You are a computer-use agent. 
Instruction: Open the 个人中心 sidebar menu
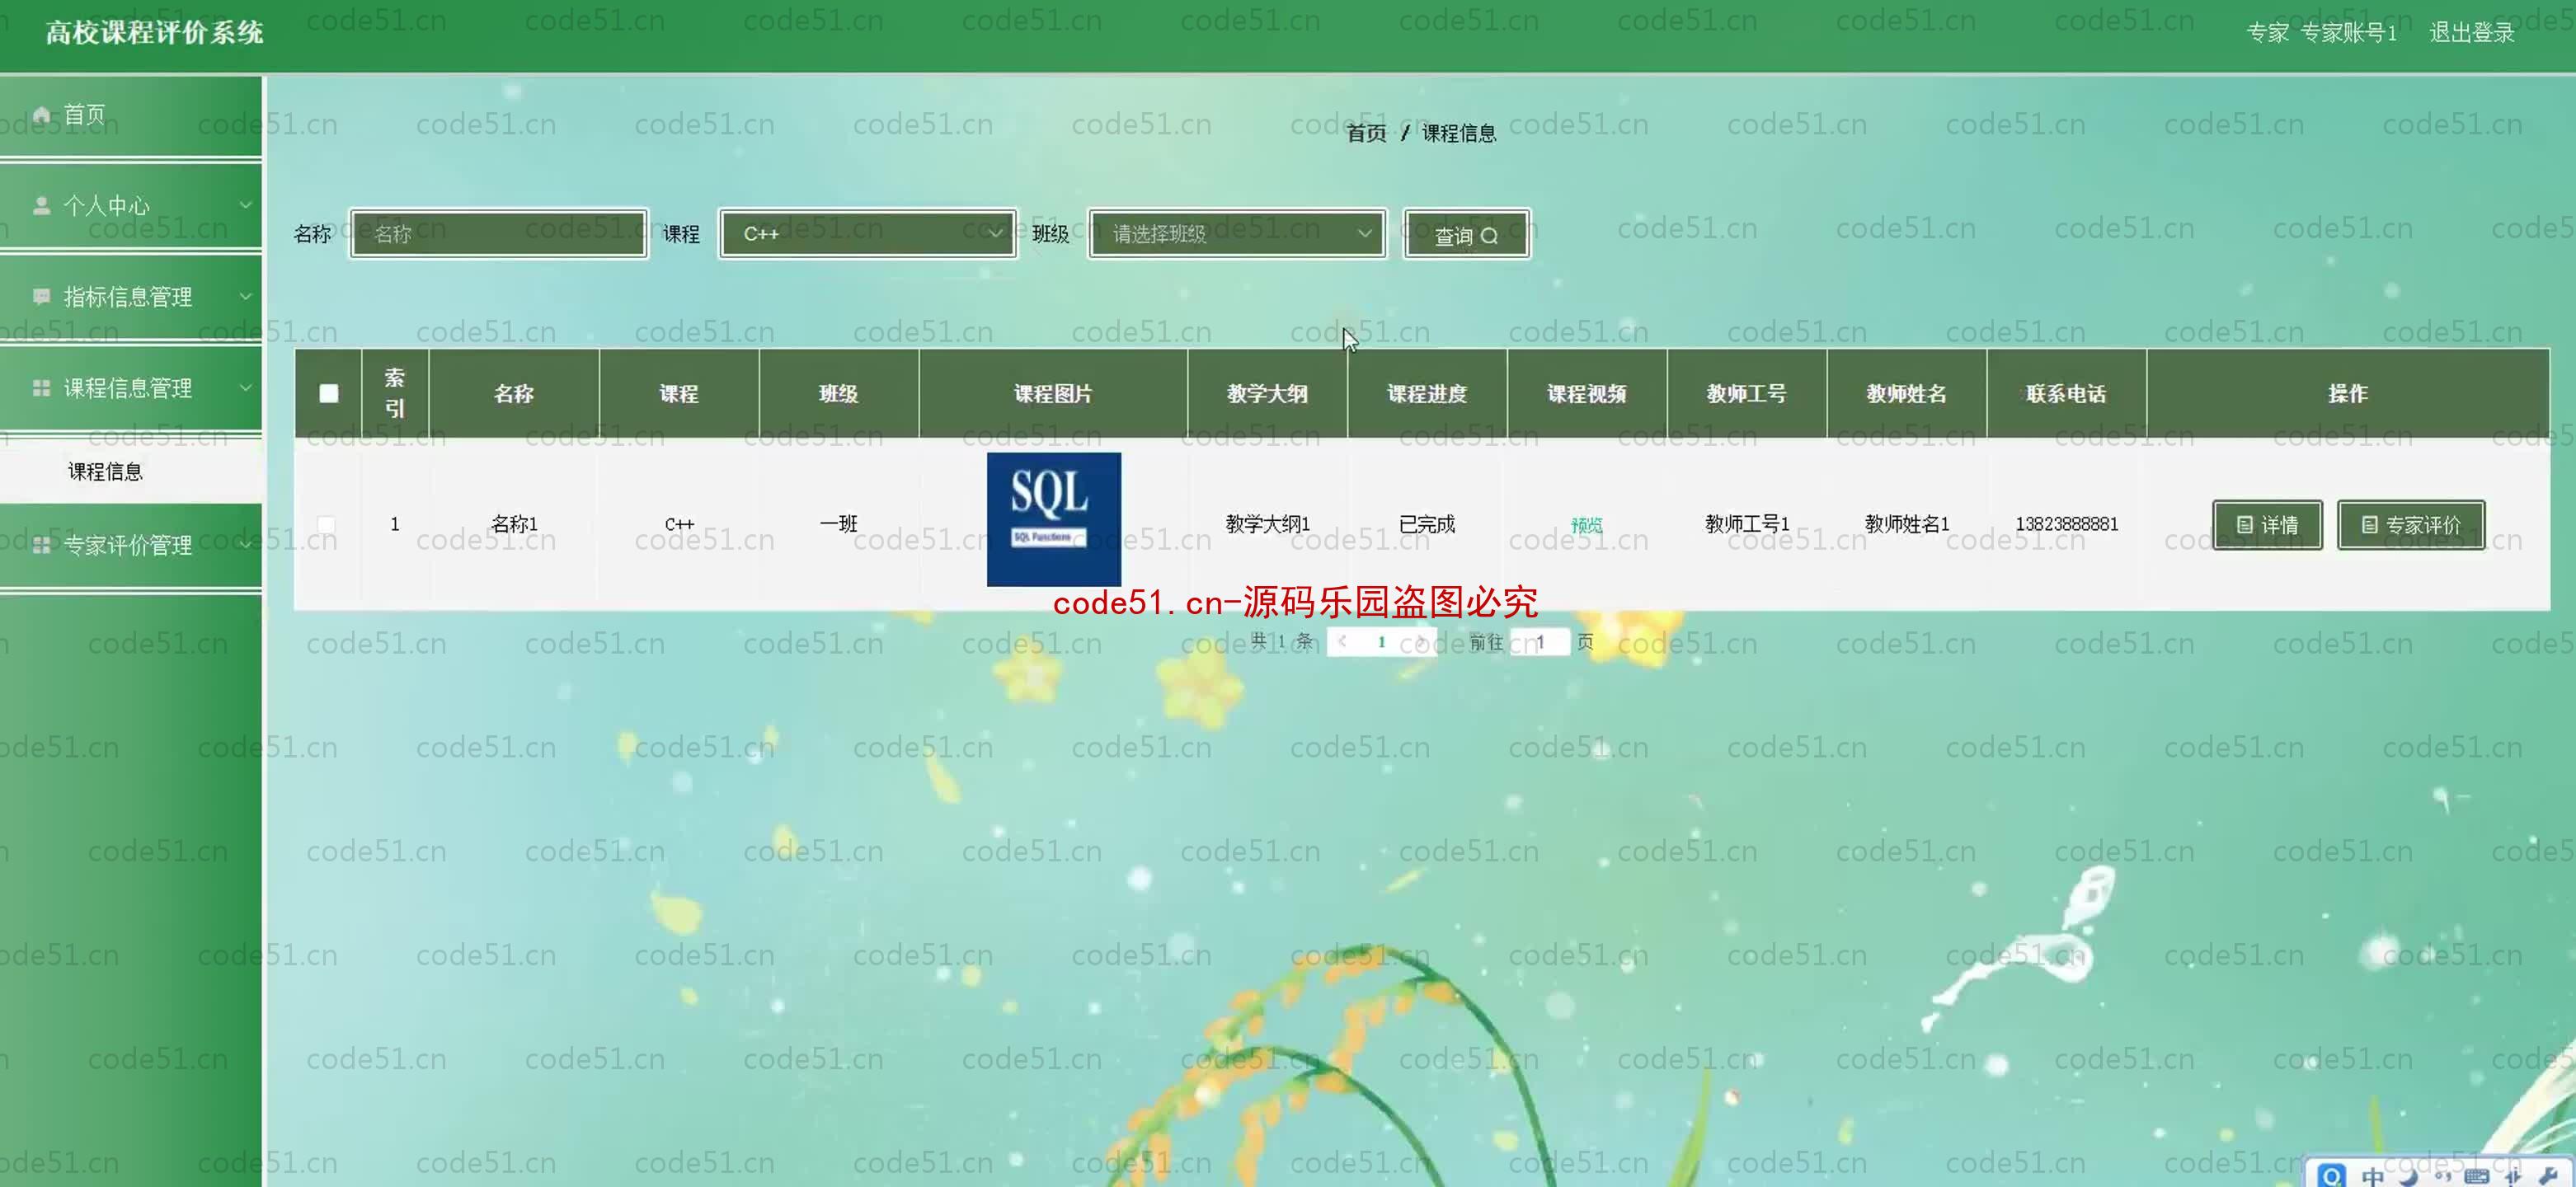[131, 206]
